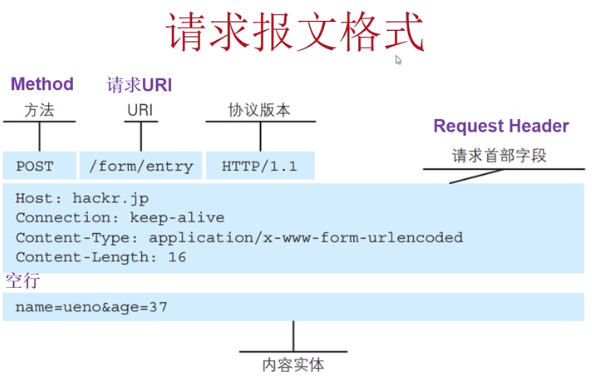The image size is (592, 379).
Task: Click the purple Method label
Action: pyautogui.click(x=42, y=84)
